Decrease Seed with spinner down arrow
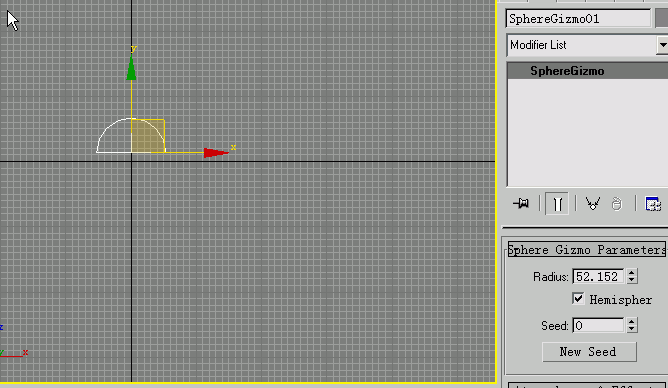Screen dimensions: 668x388 [632, 329]
